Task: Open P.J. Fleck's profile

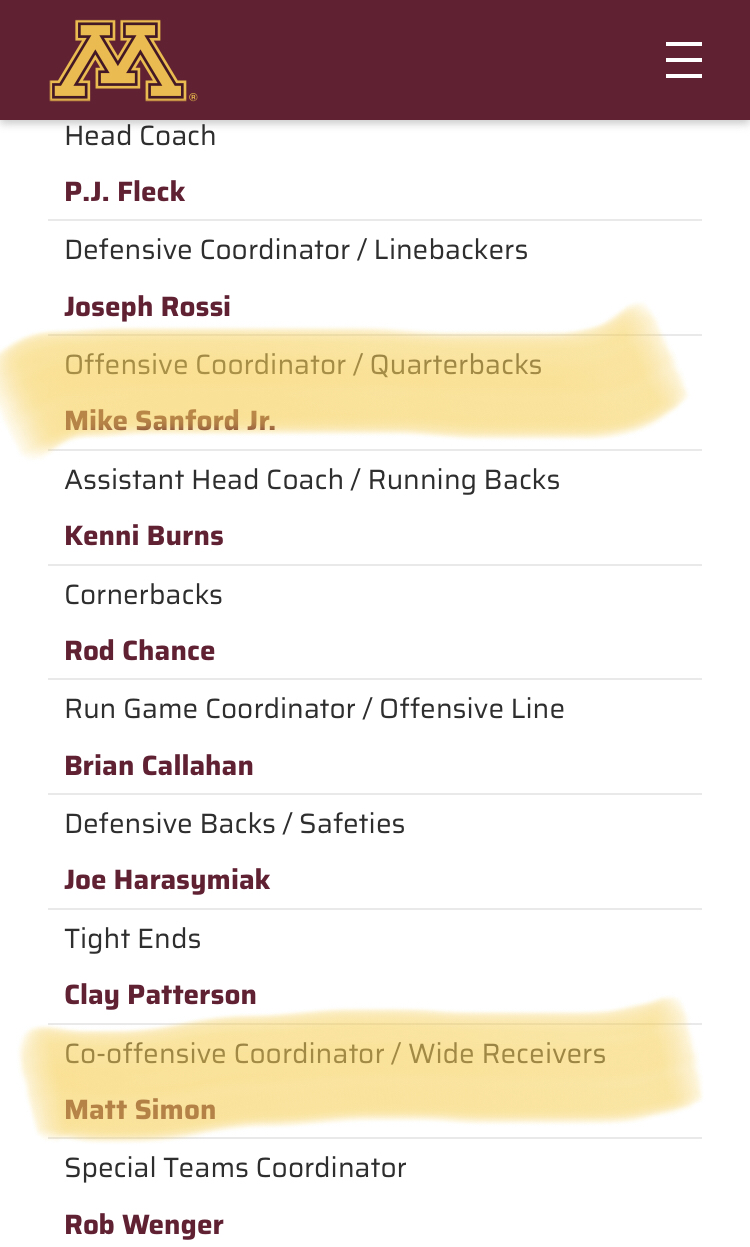Action: tap(125, 192)
